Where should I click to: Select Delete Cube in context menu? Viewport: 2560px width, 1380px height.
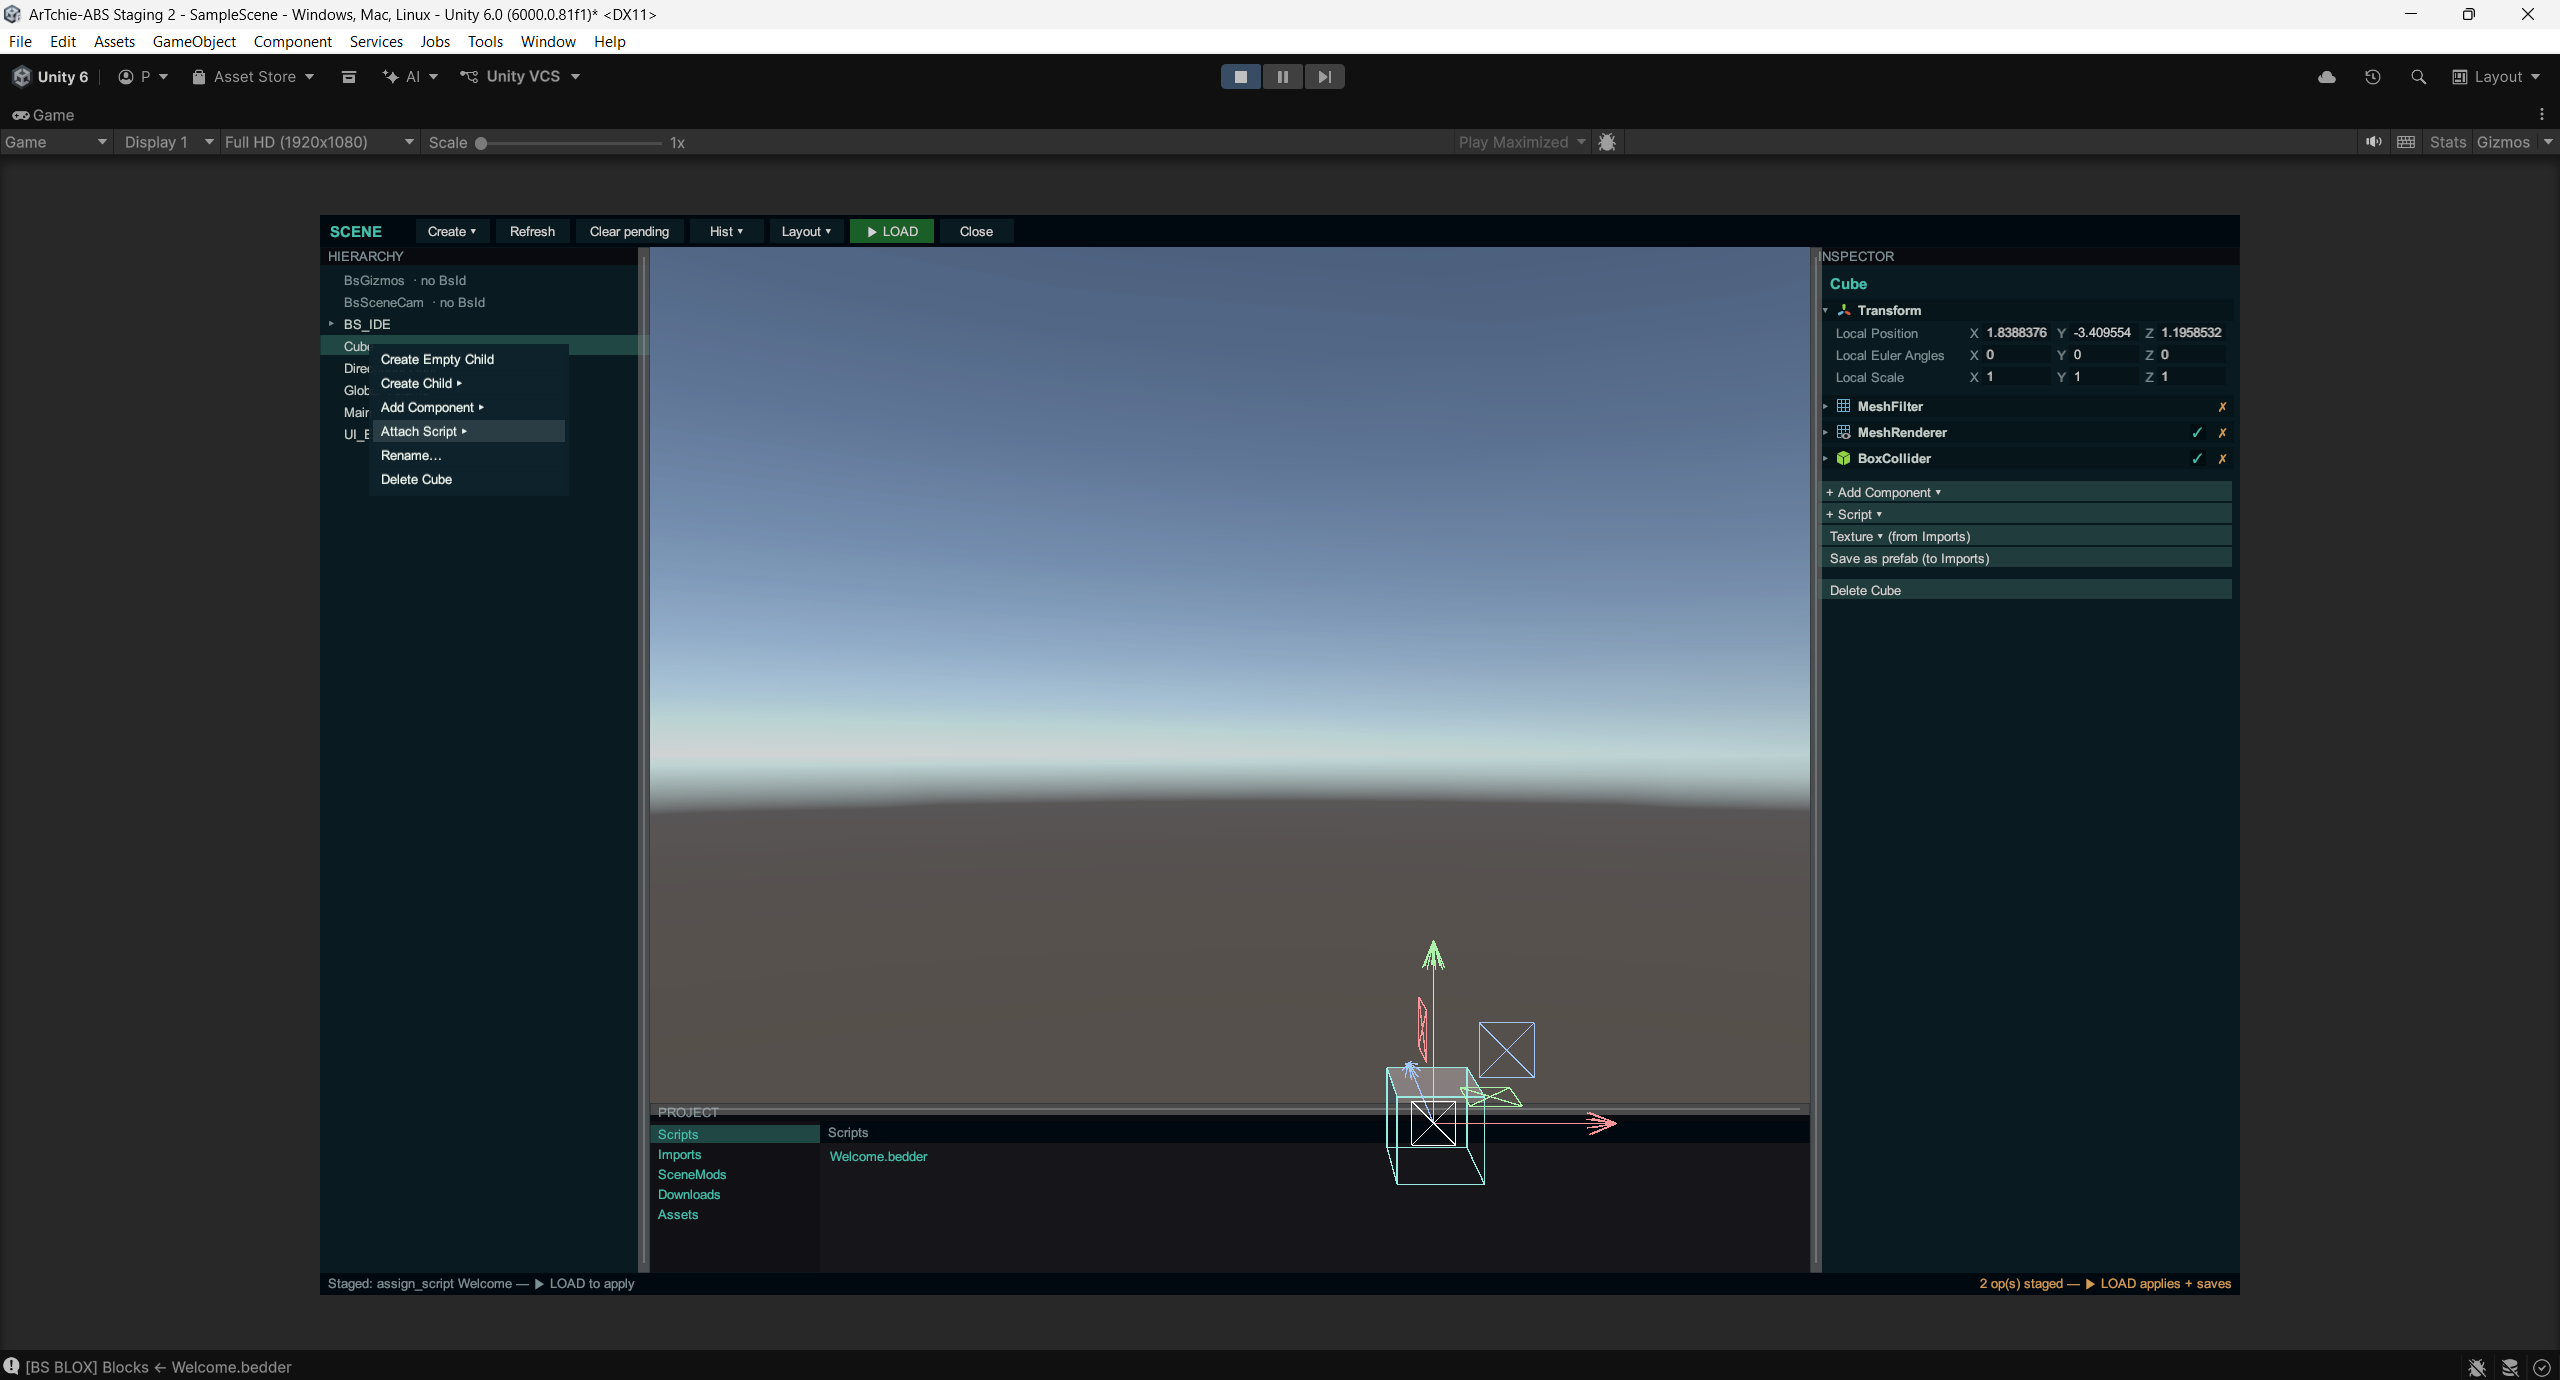pos(467,479)
